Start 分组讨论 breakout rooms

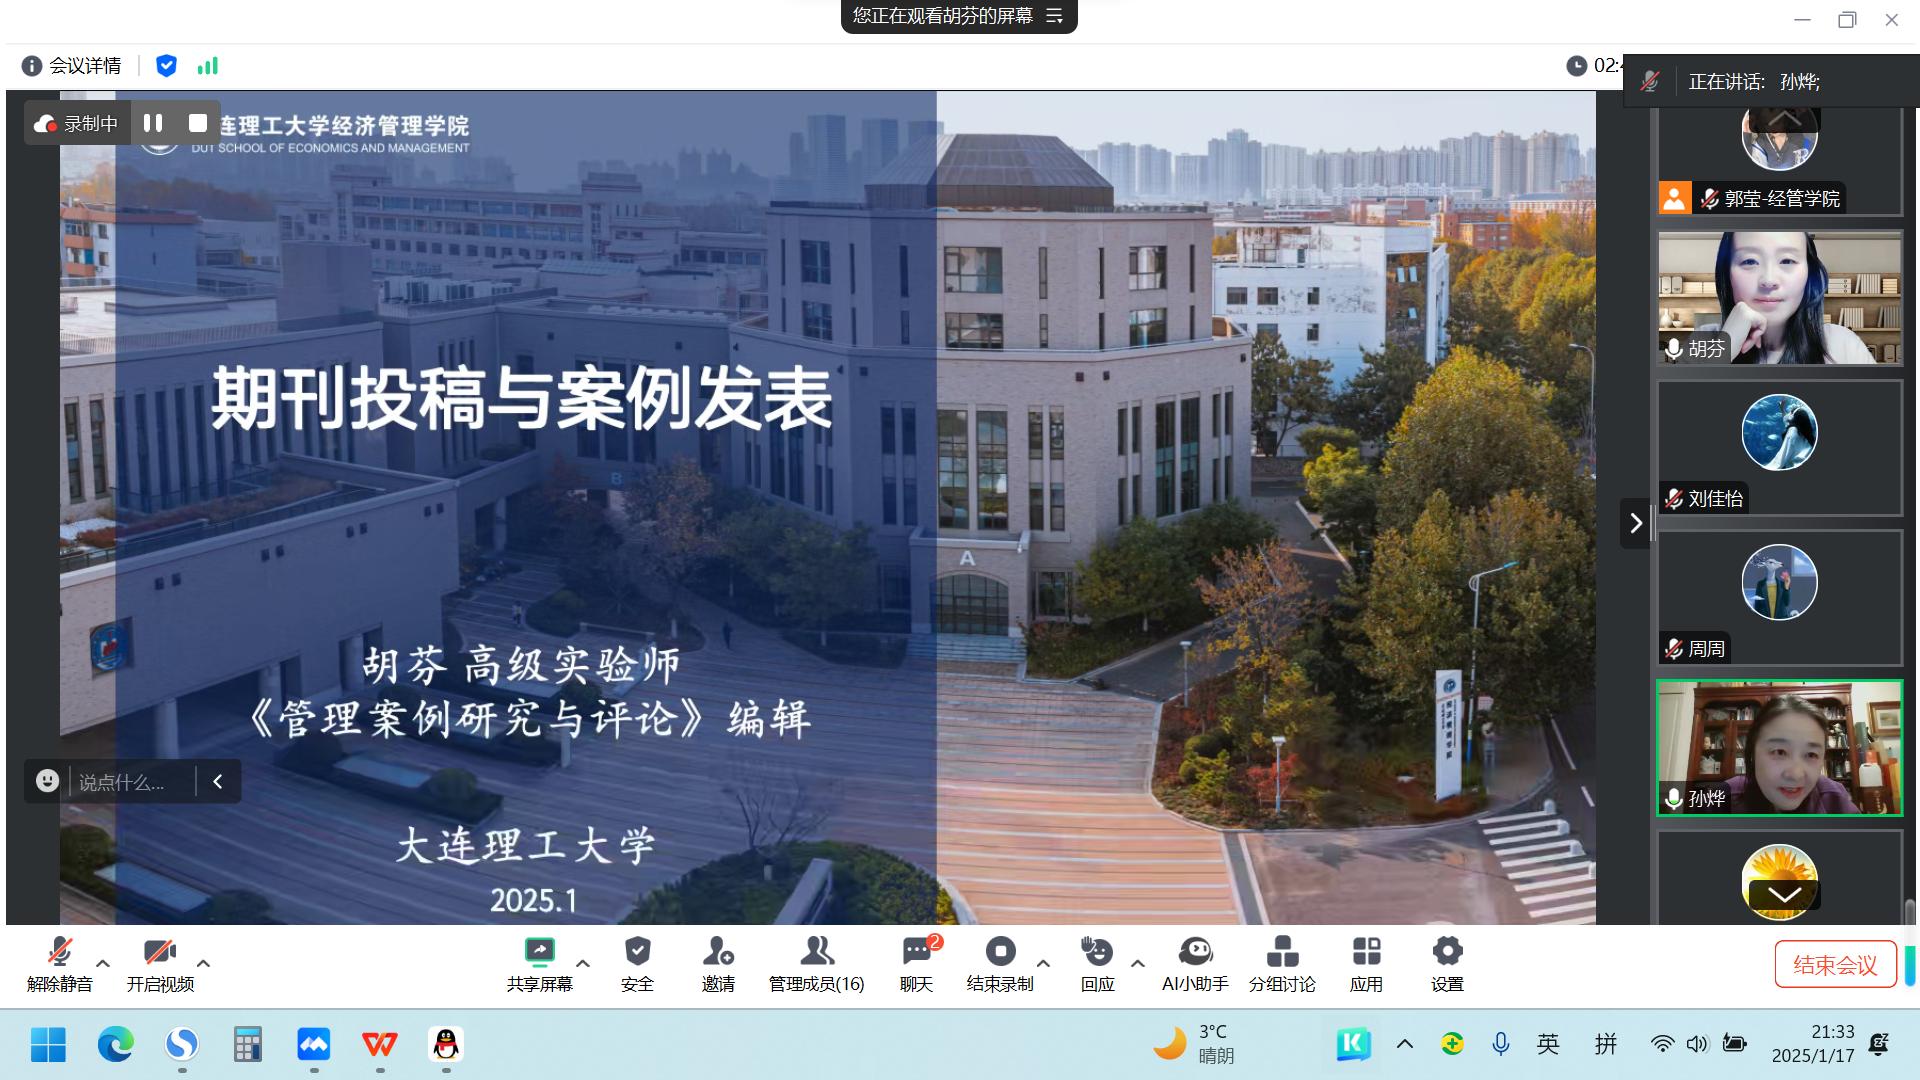pos(1282,952)
